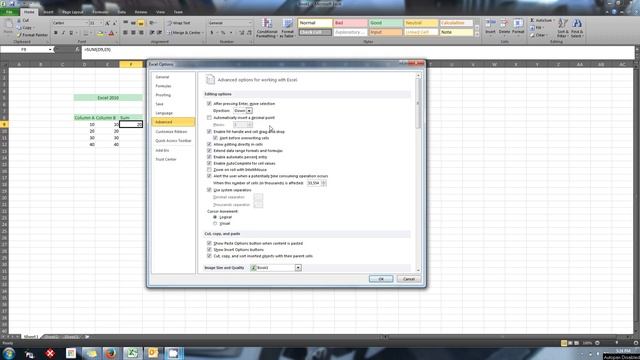Click the cells-affected threshold spinner
The height and width of the screenshot is (360, 640).
[x=324, y=183]
